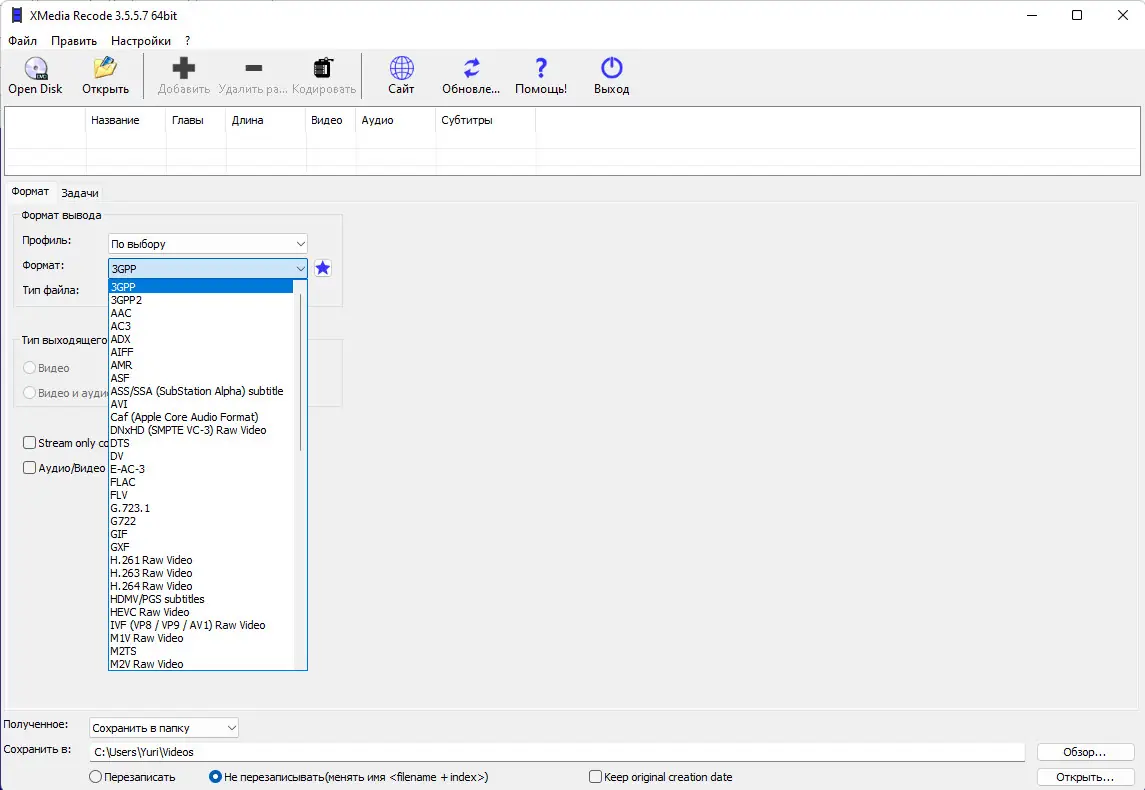This screenshot has width=1145, height=790.
Task: Select HEVC Raw Video format
Action: [201, 613]
